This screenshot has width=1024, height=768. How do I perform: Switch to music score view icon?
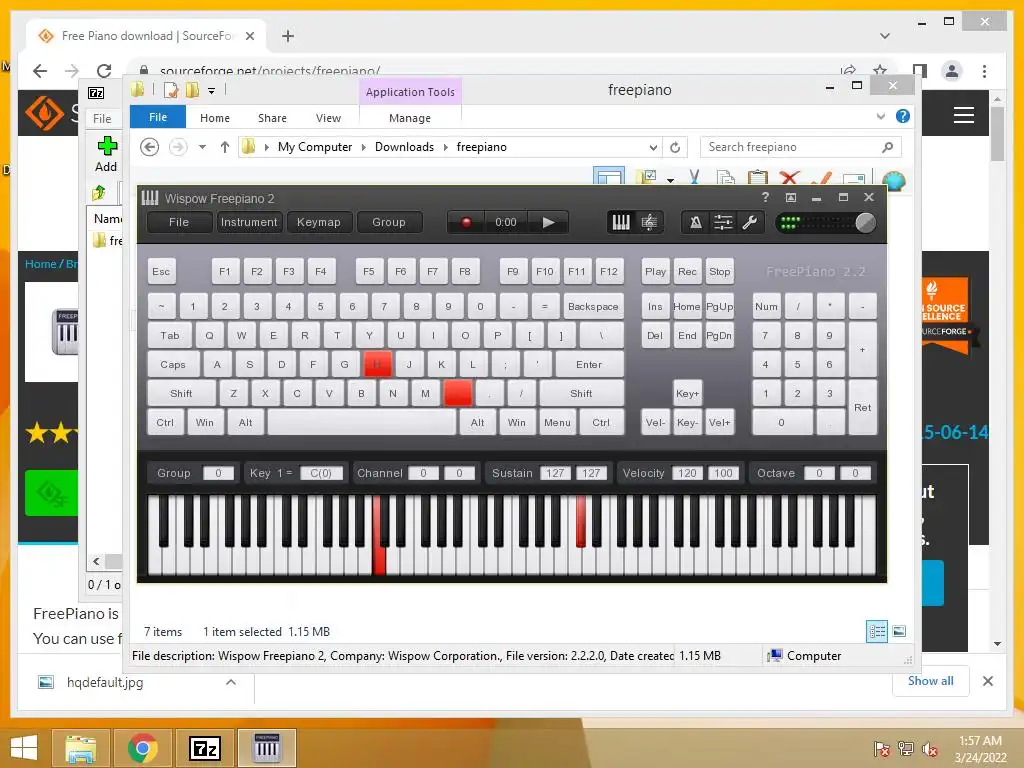tap(649, 223)
